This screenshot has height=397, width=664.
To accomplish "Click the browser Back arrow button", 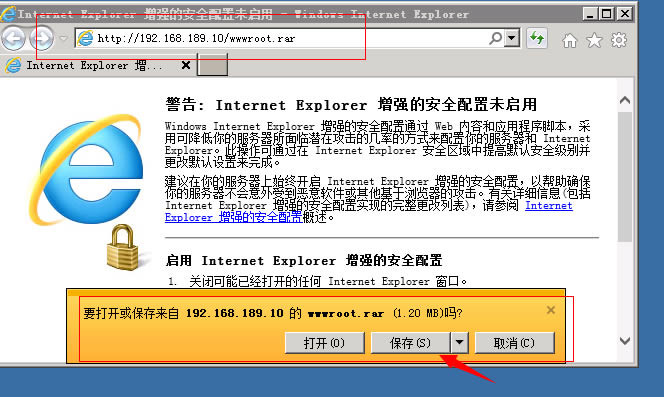I will 14,39.
